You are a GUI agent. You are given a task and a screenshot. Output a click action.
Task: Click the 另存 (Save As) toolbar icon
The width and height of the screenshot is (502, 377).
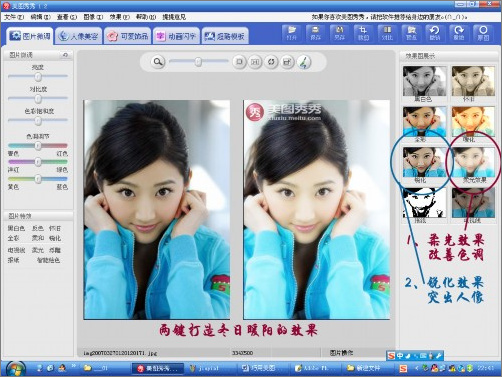339,33
